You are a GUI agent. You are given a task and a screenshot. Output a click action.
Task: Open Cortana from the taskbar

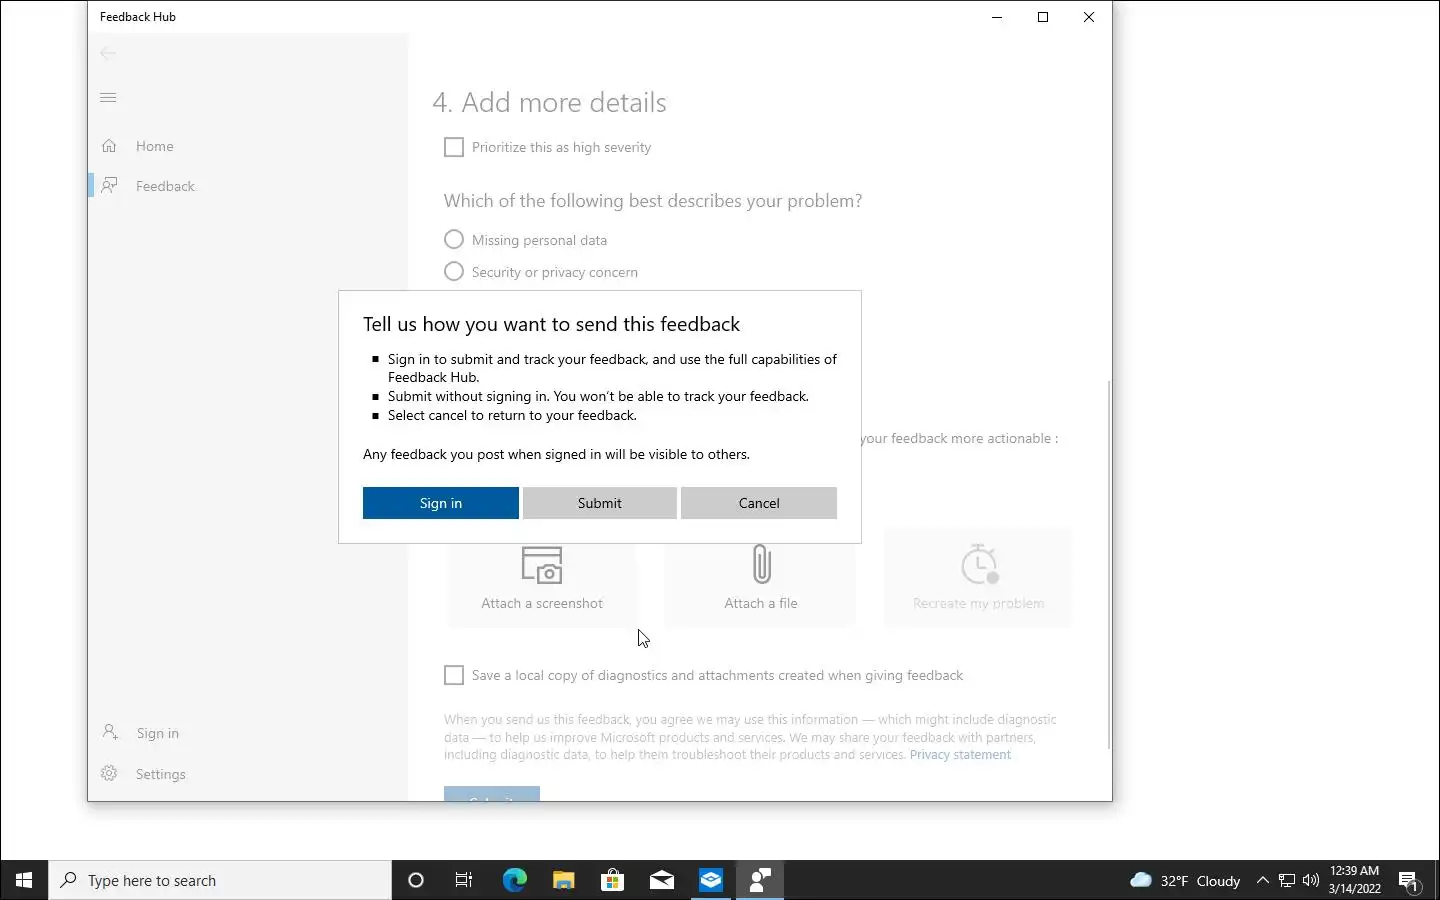[416, 880]
